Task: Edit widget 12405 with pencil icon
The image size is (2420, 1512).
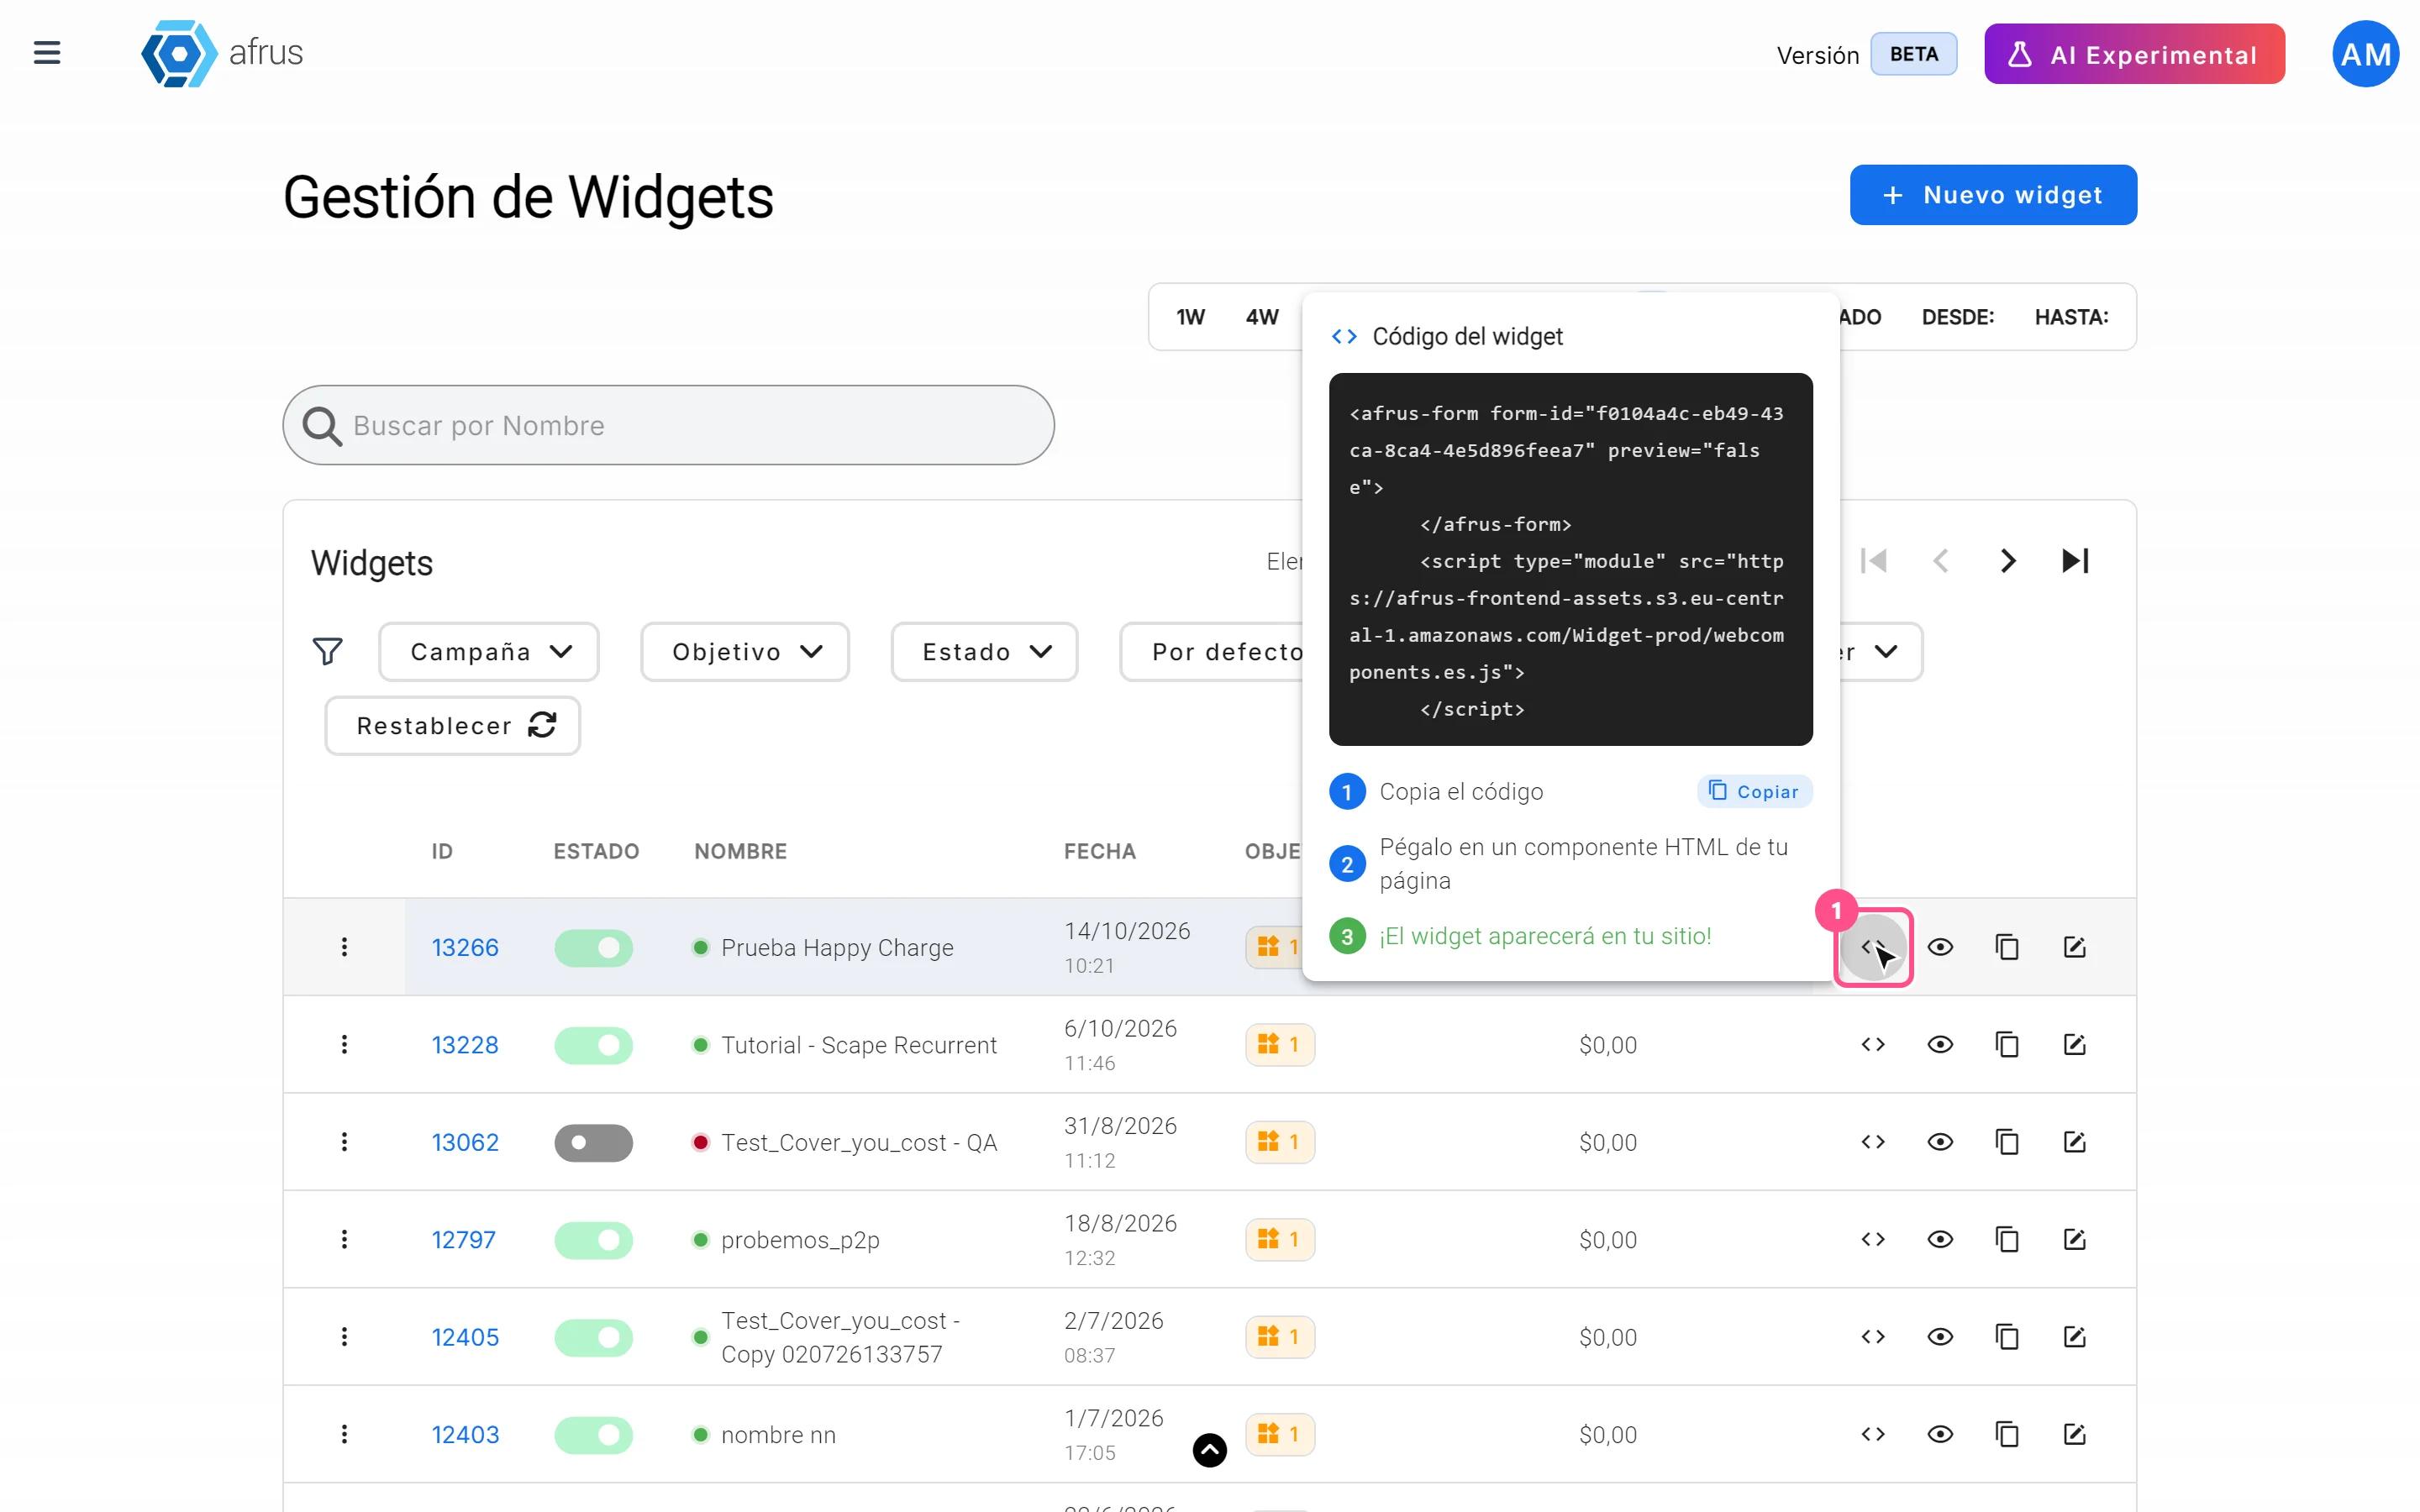Action: [2074, 1336]
